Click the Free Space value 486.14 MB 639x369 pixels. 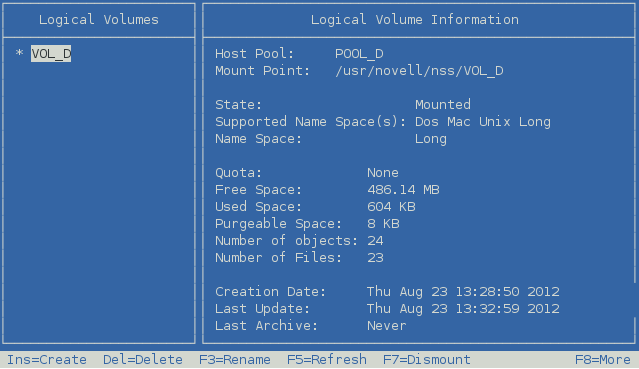coord(403,190)
